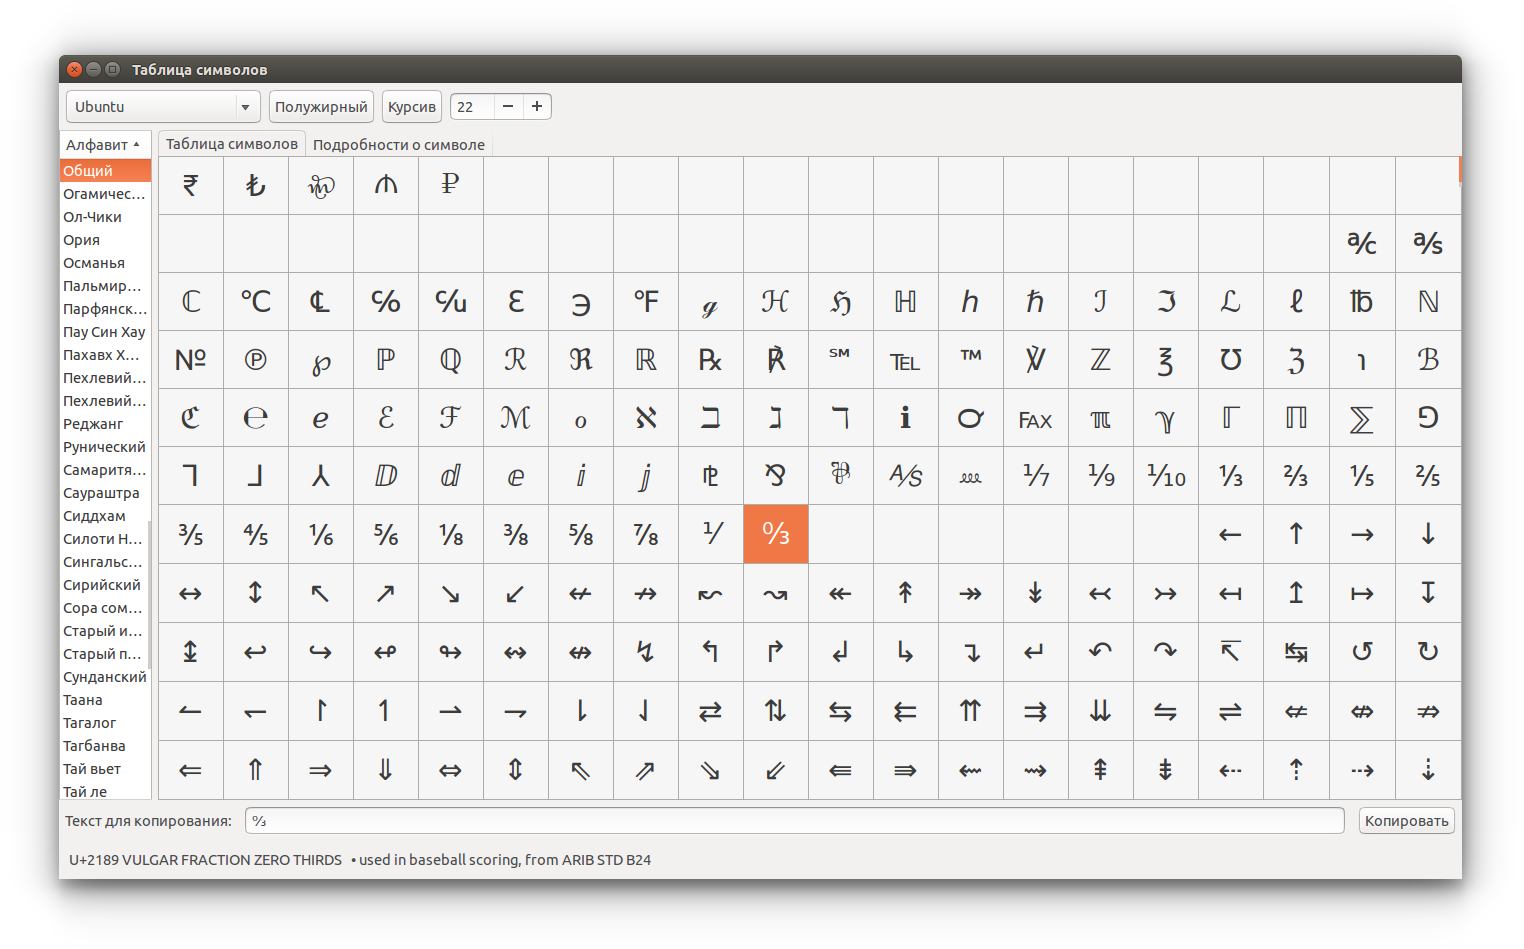The height and width of the screenshot is (949, 1524).
Task: Select Рунический in the script list
Action: (x=104, y=447)
